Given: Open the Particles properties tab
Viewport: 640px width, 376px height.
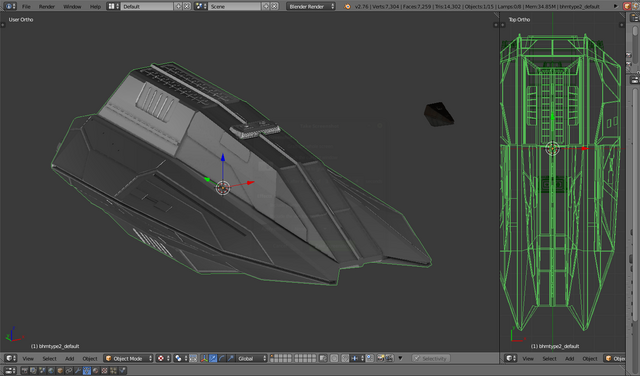Looking at the screenshot, I should click(113, 371).
